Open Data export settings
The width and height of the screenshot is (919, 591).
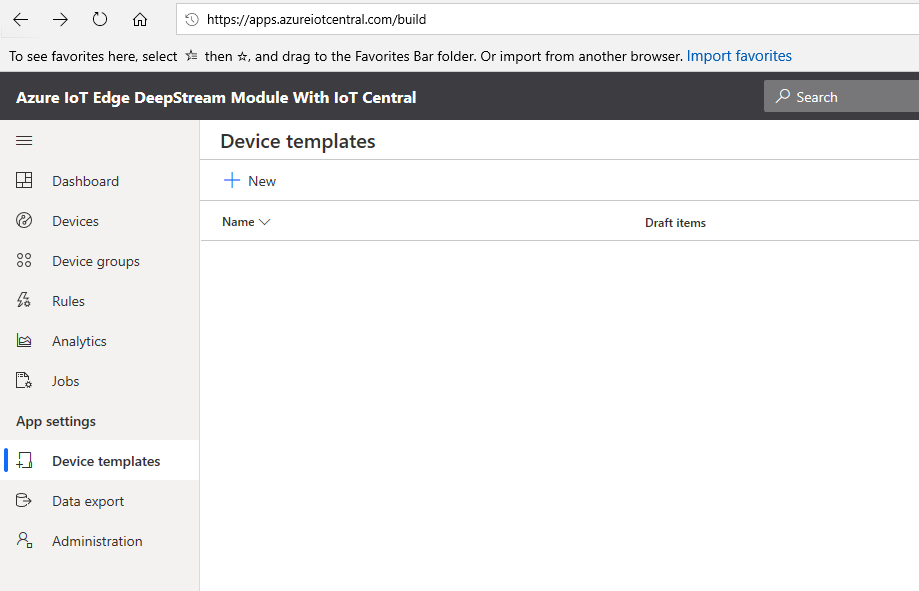point(88,501)
